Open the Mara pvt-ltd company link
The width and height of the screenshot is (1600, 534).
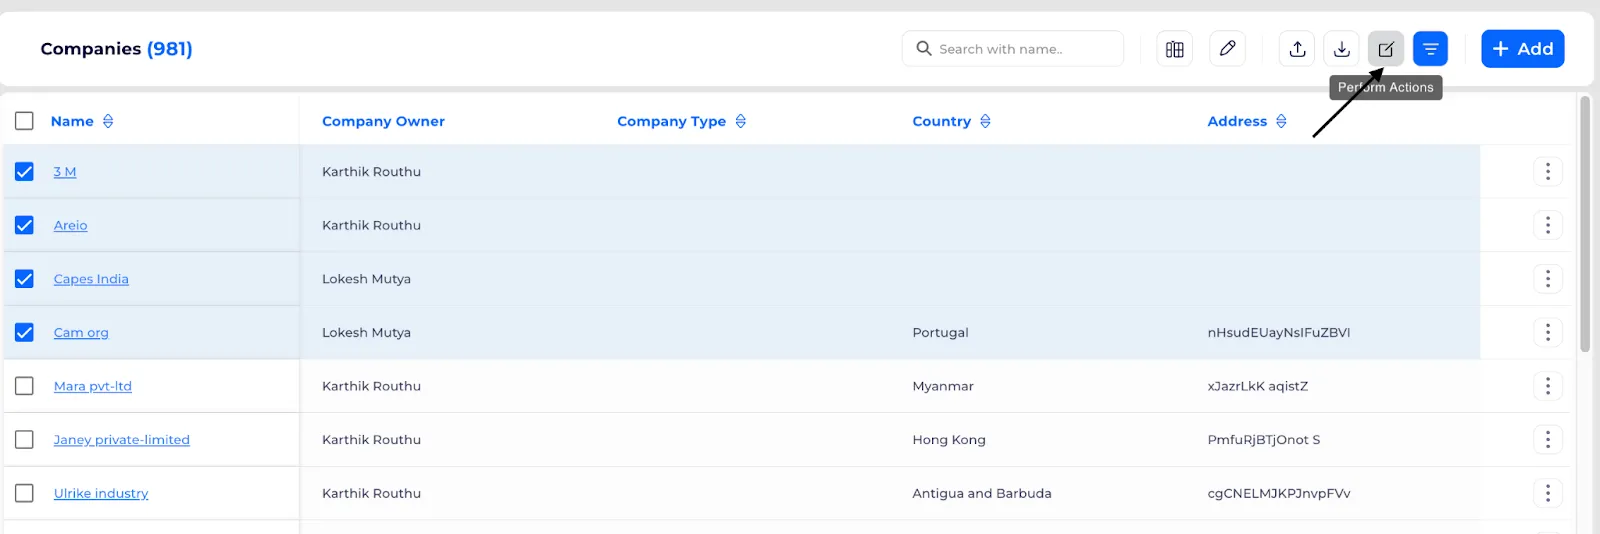(x=93, y=386)
